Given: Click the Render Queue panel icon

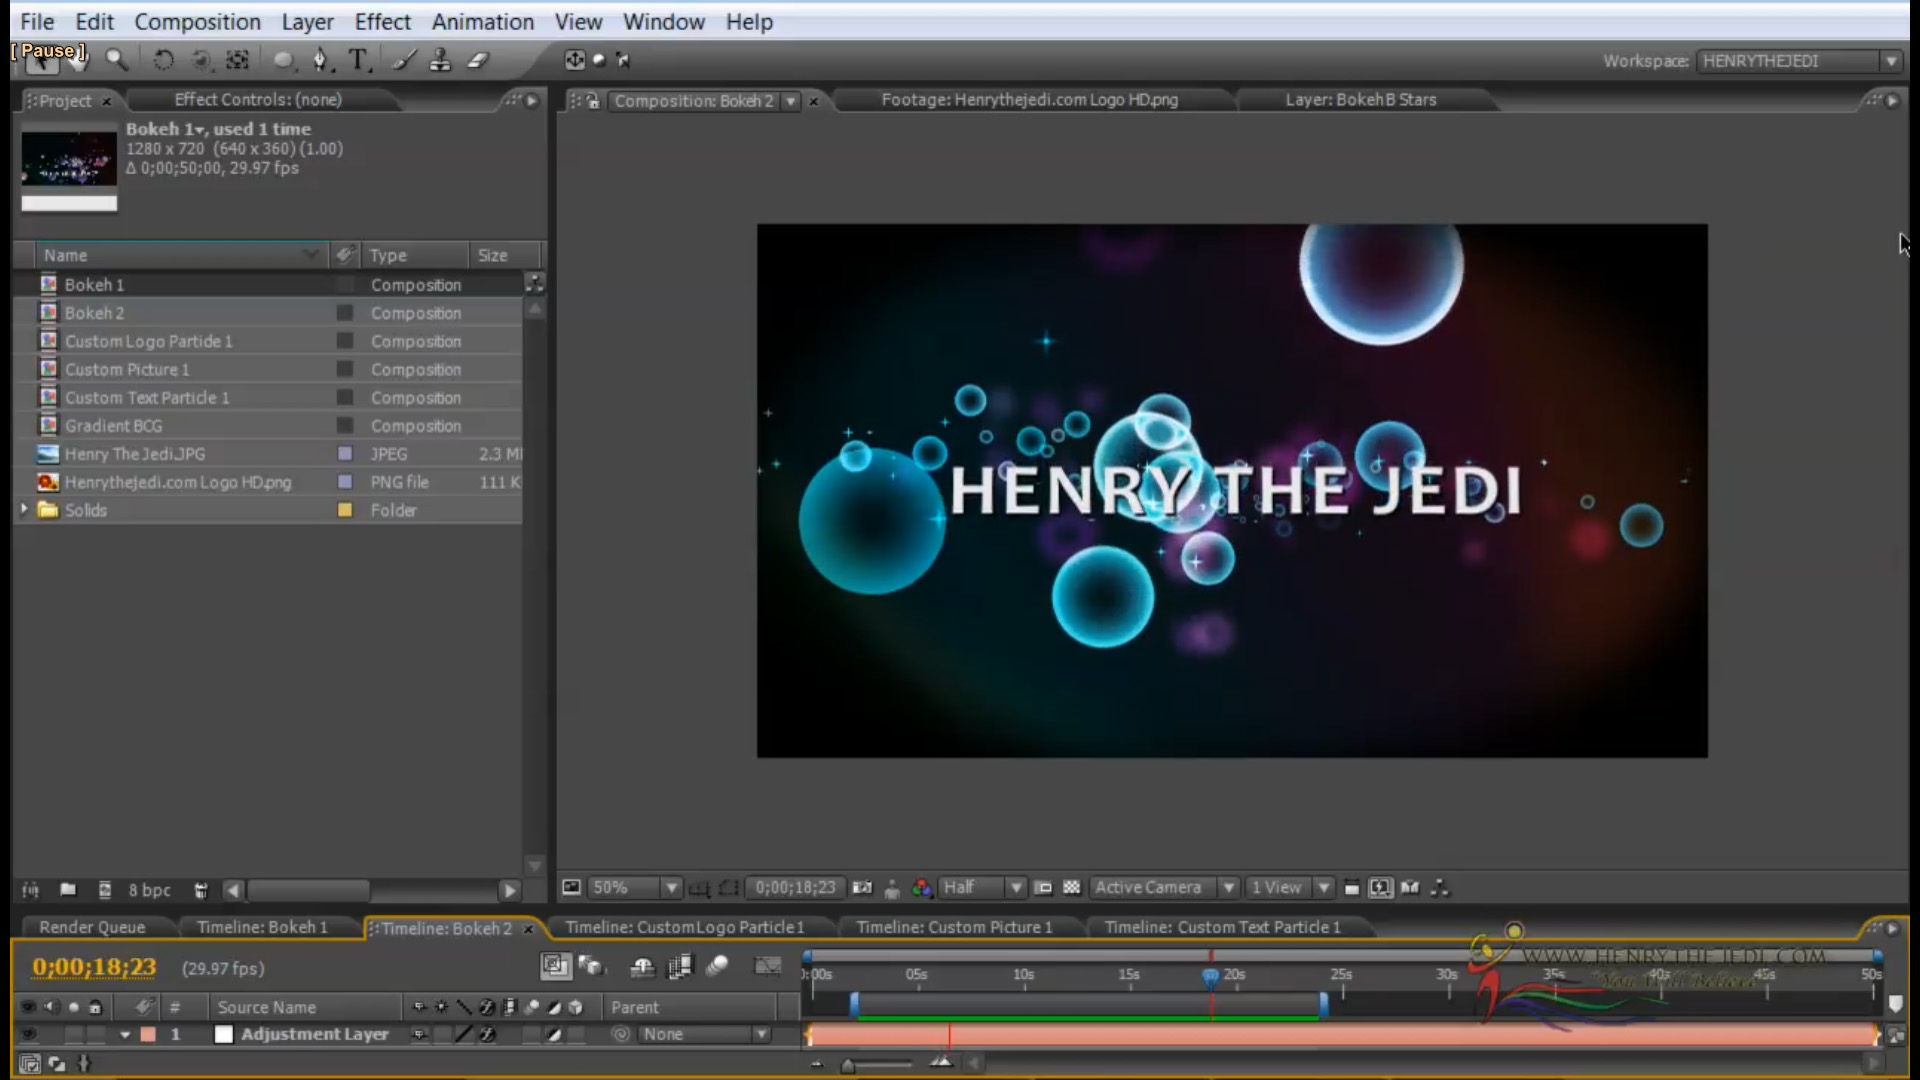Looking at the screenshot, I should (x=91, y=927).
